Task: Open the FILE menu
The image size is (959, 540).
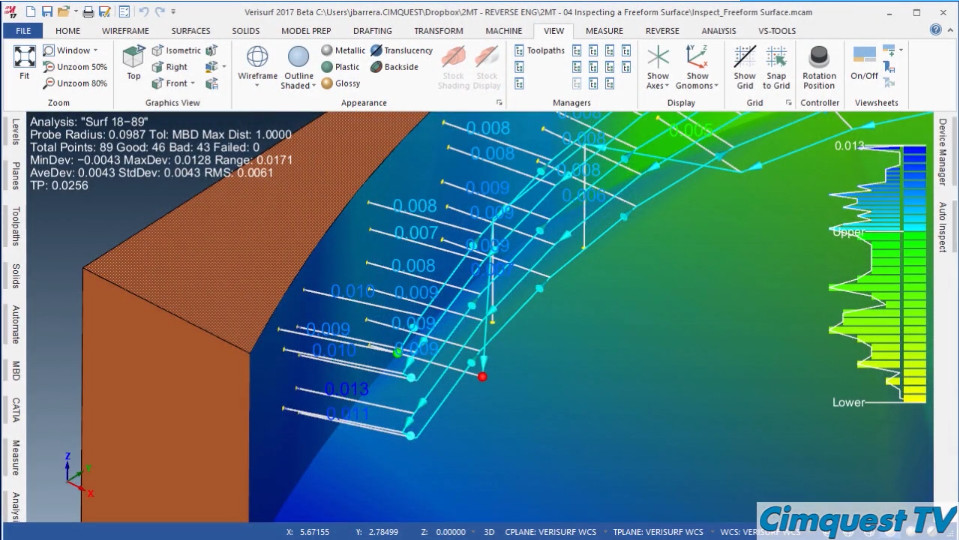Action: click(23, 31)
